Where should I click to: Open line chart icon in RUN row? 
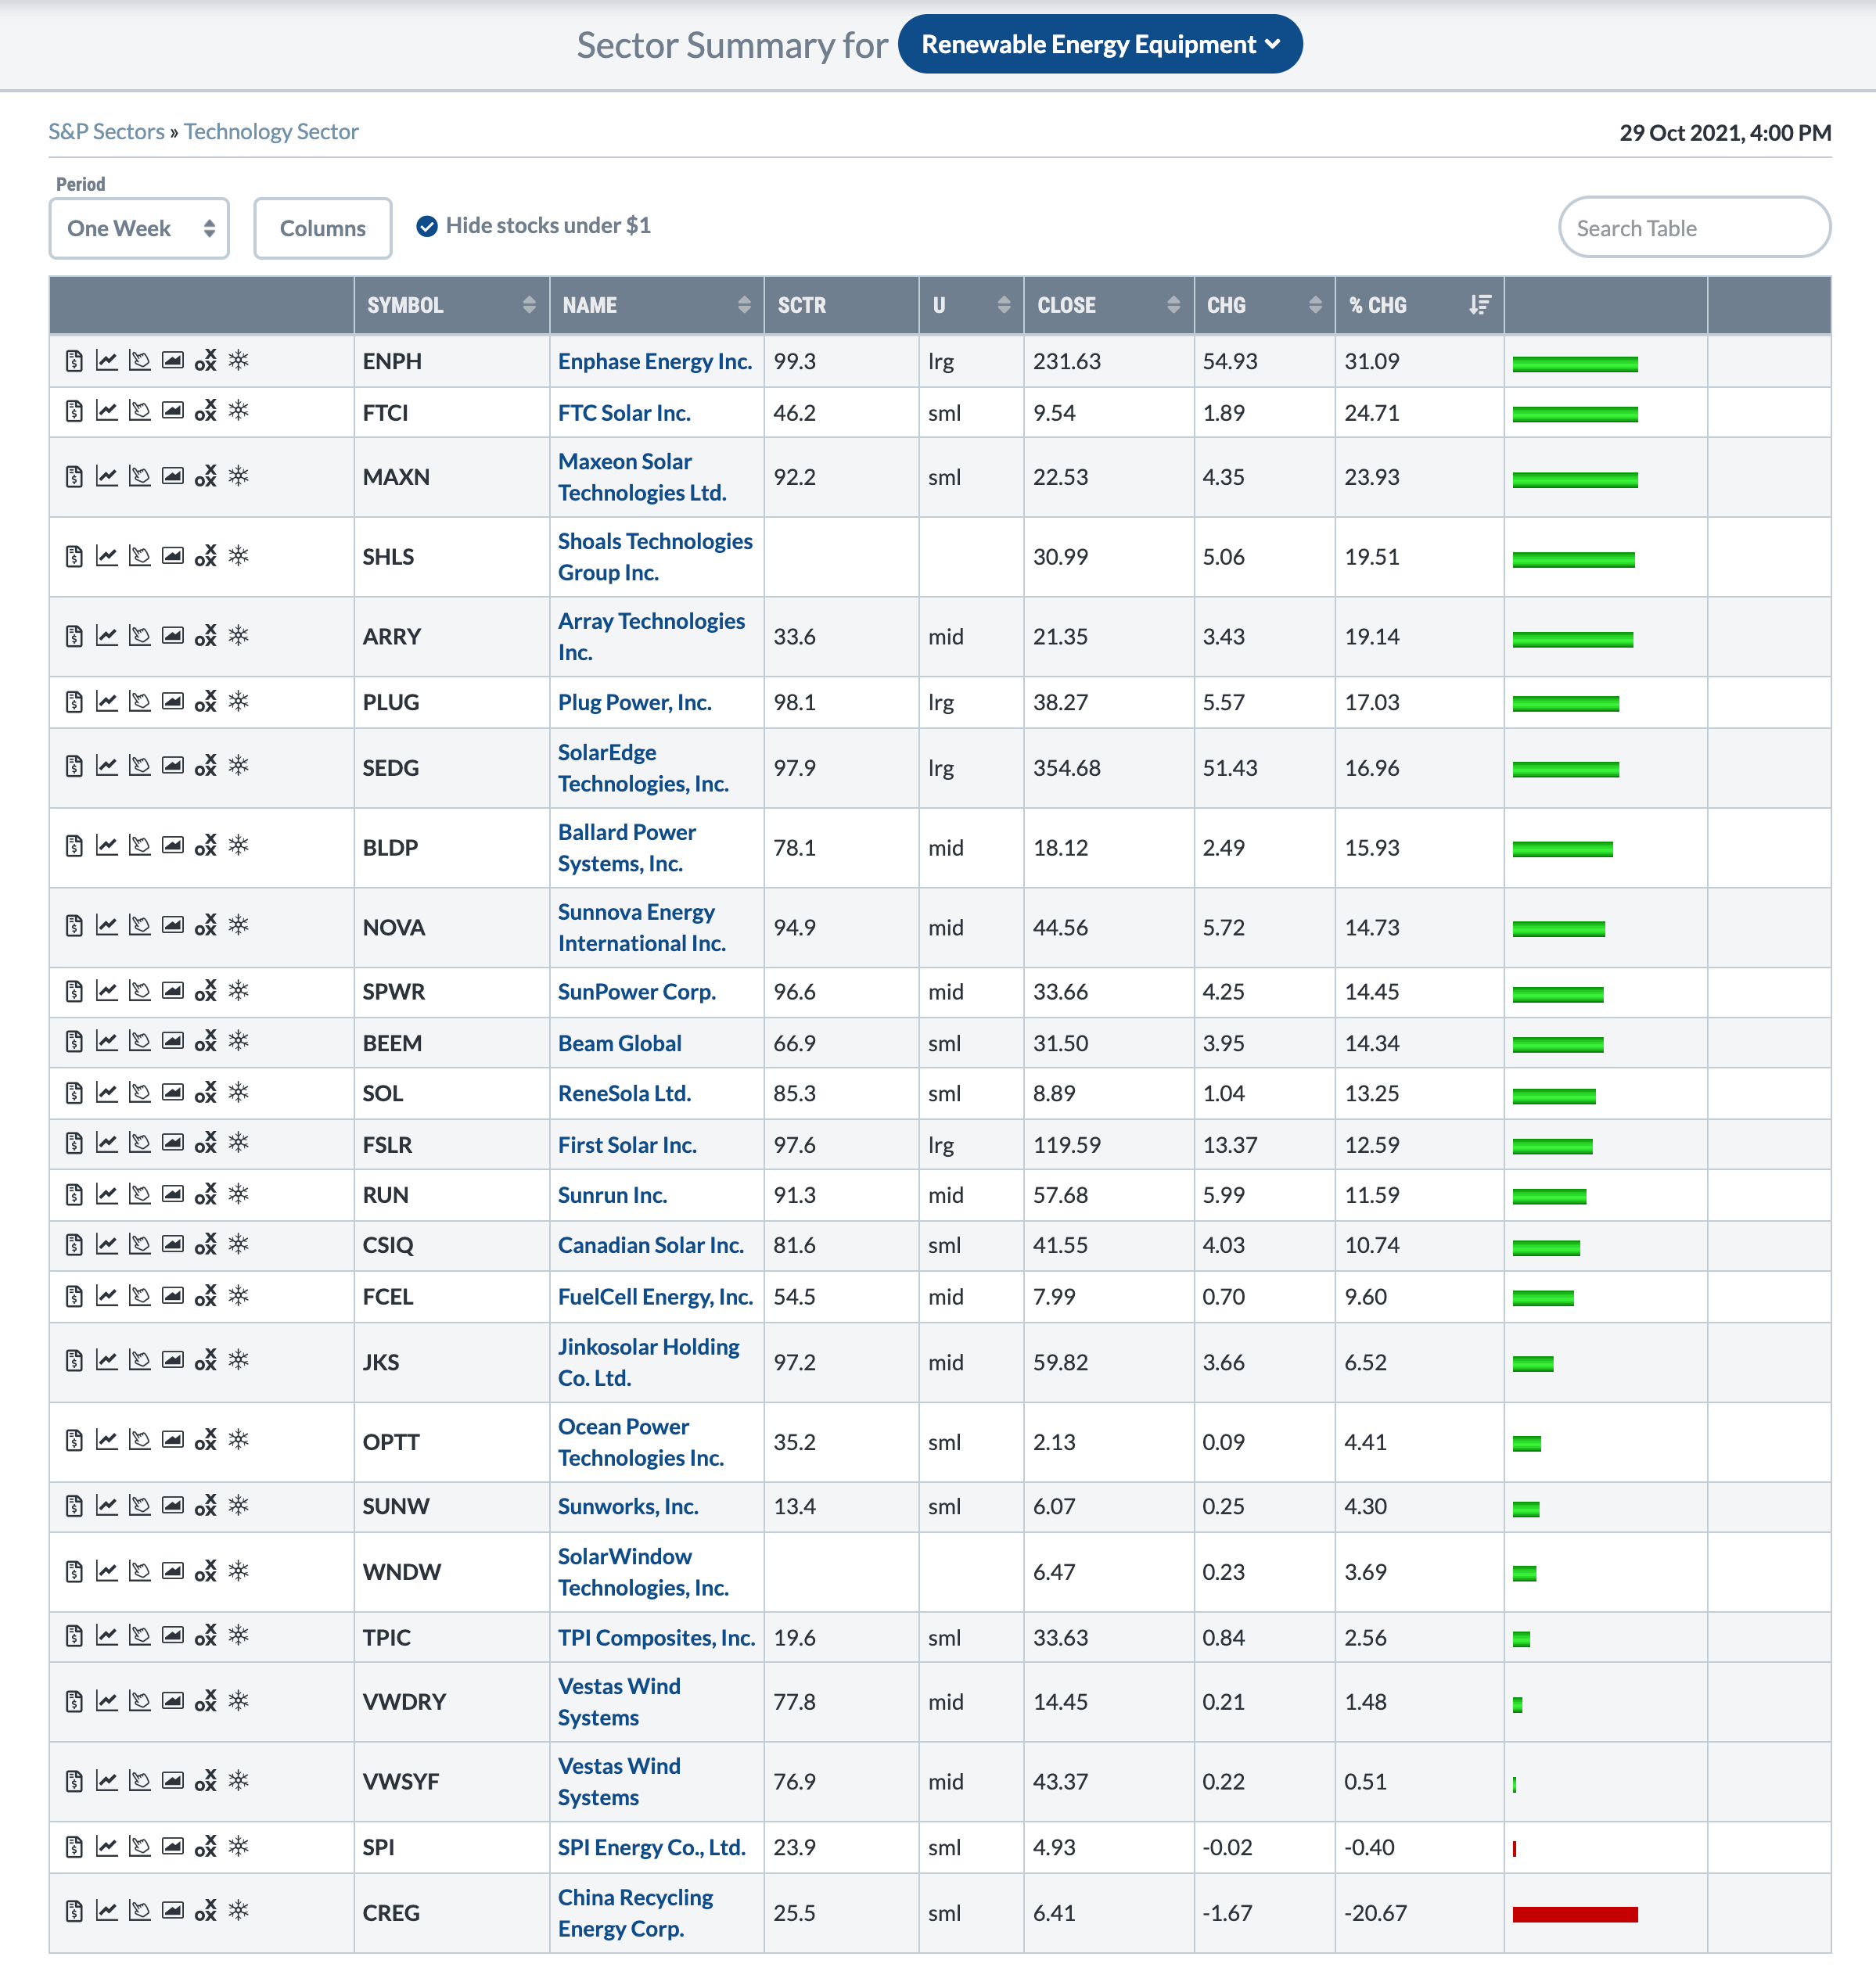click(107, 1194)
